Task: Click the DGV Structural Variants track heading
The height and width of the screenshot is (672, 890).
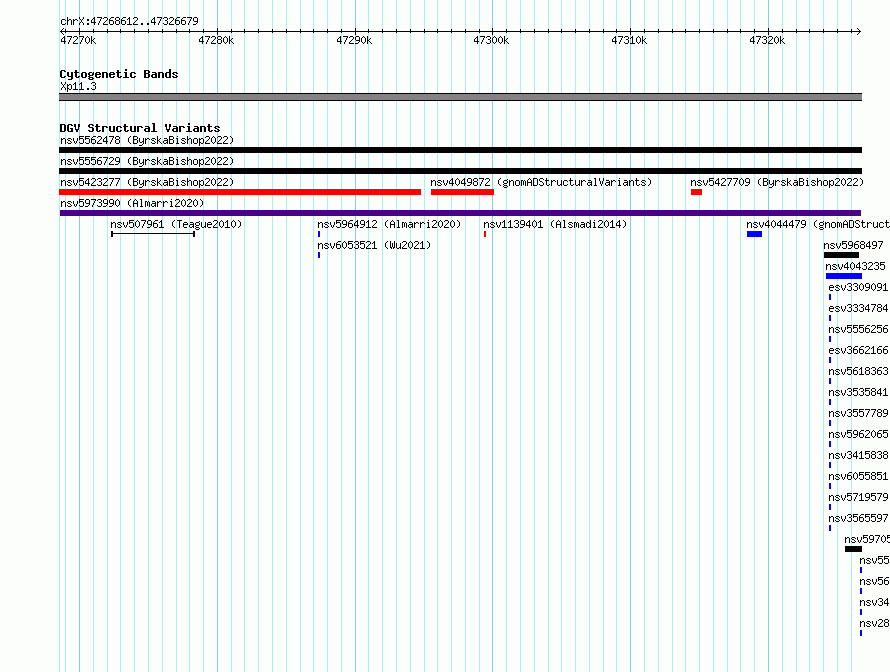Action: pyautogui.click(x=140, y=128)
